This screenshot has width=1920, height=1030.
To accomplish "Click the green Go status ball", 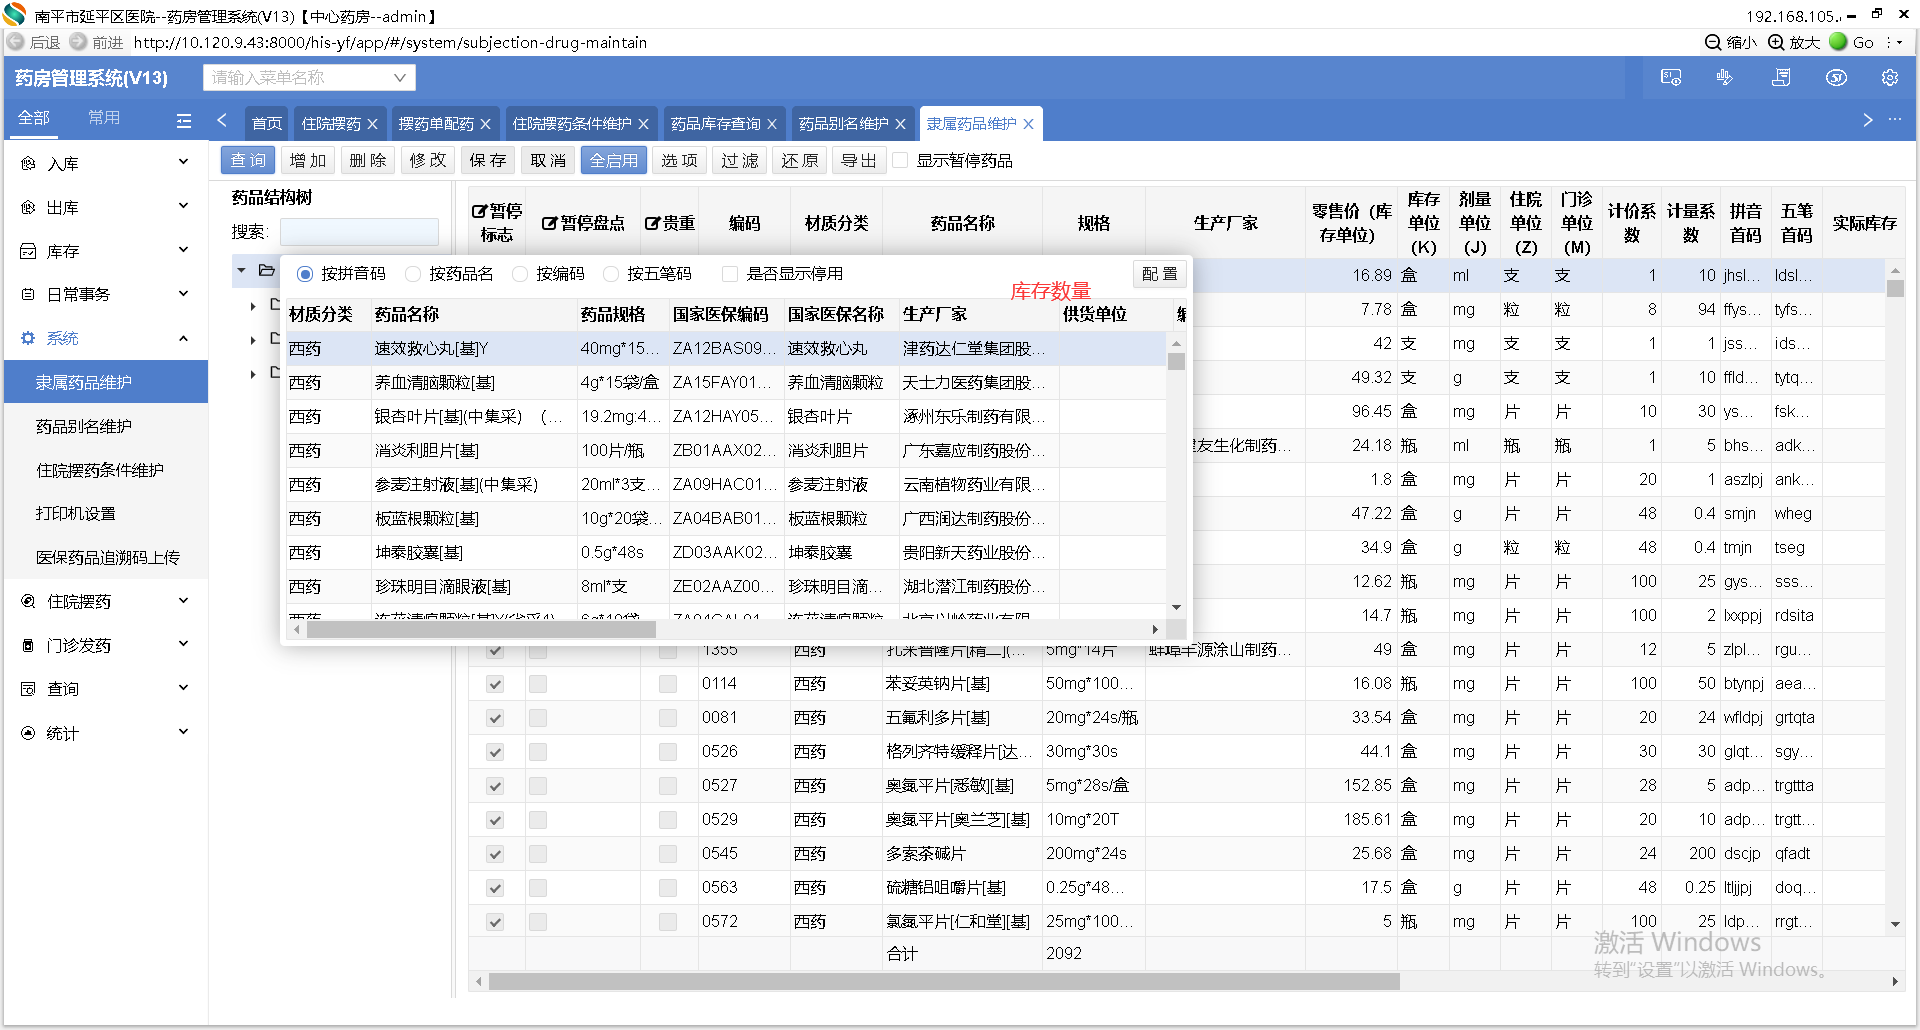I will tap(1838, 41).
